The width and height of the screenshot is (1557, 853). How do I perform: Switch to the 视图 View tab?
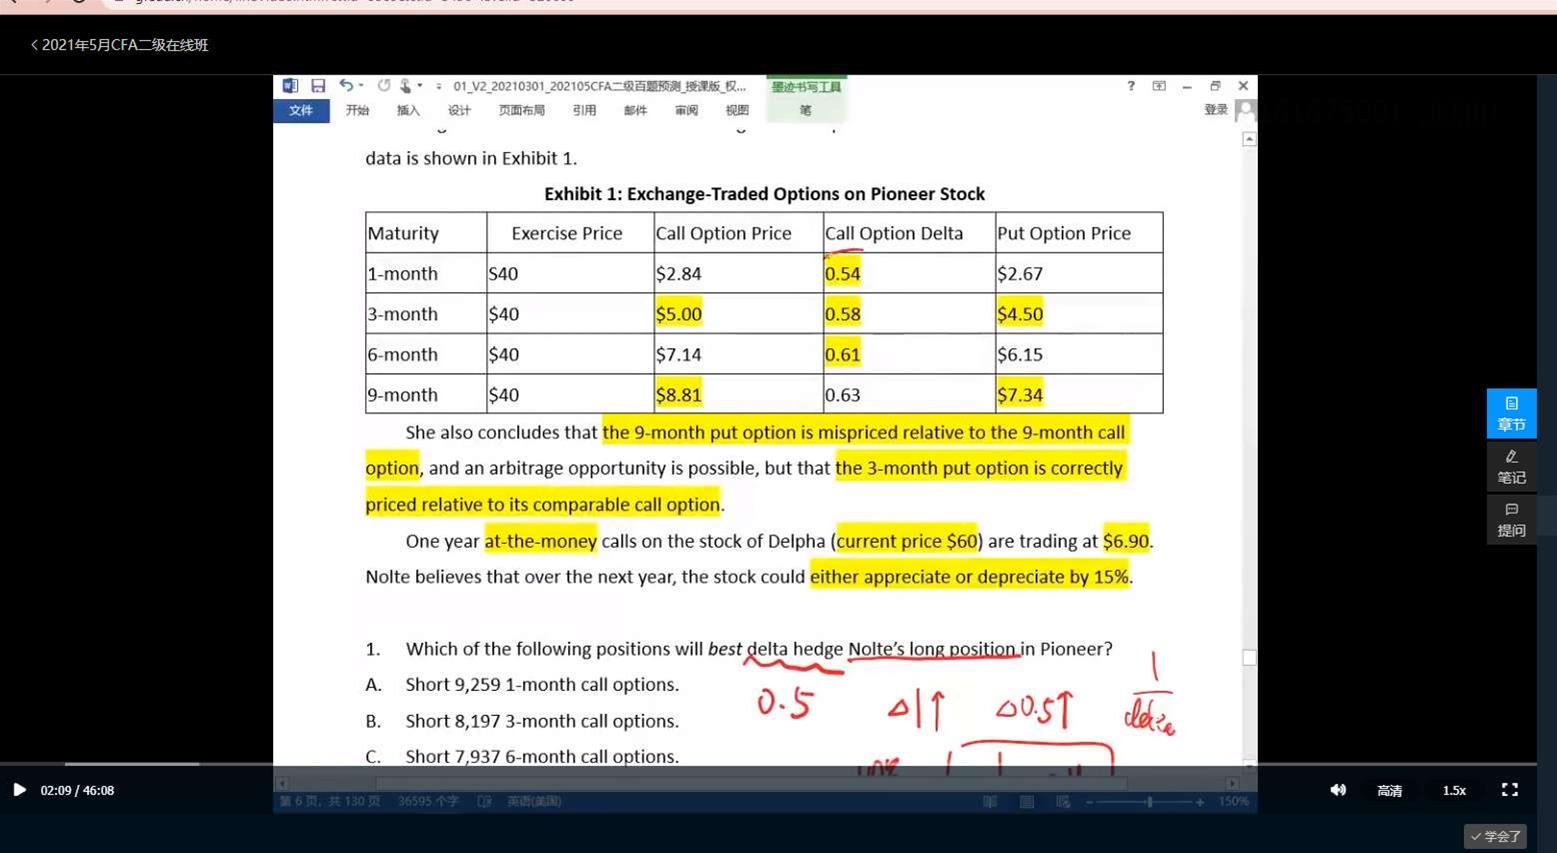[737, 110]
